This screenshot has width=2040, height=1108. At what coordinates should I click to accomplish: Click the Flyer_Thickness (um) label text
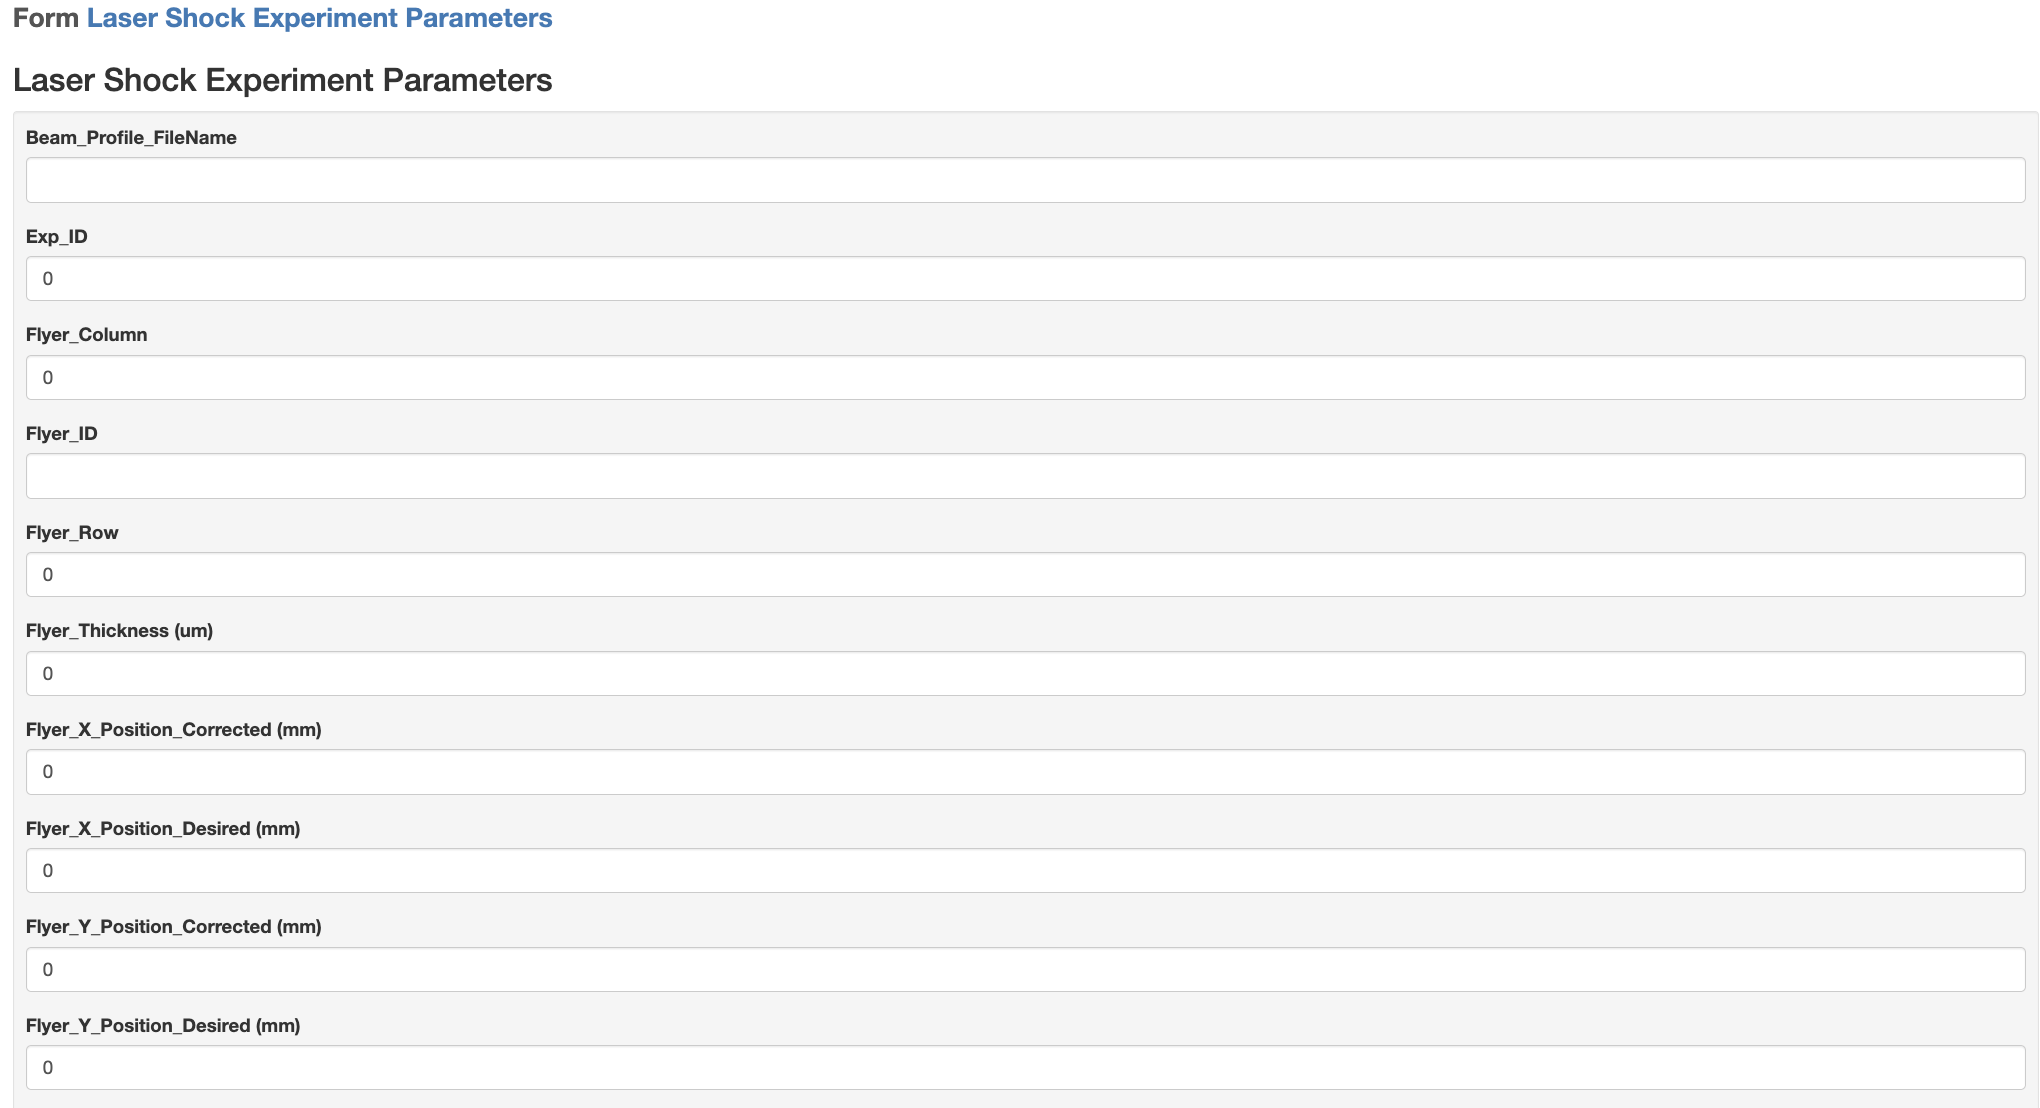119,631
